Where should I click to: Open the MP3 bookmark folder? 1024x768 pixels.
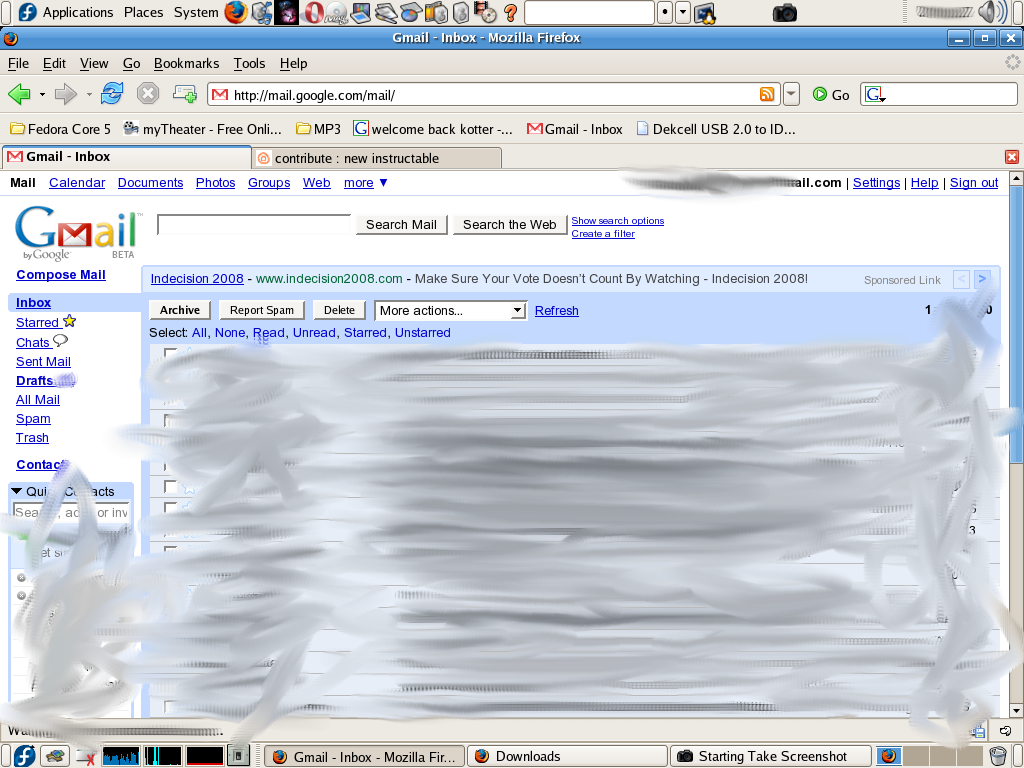click(x=318, y=129)
